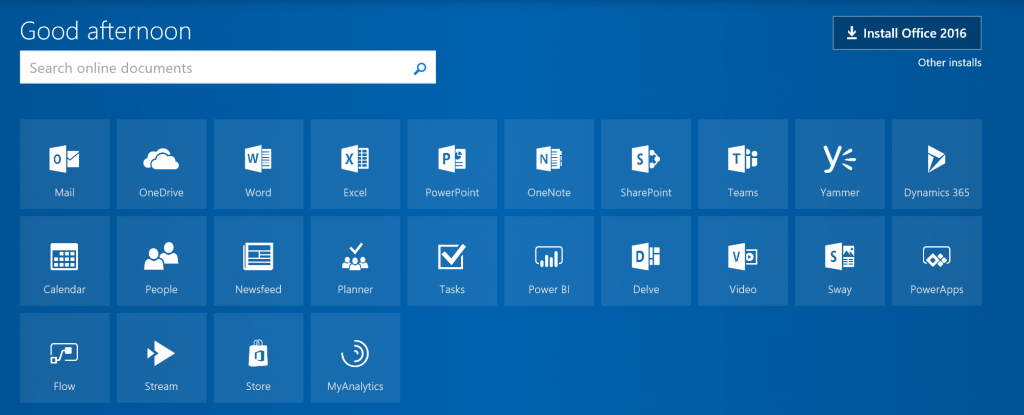Click the magnifier search icon
The height and width of the screenshot is (415, 1024).
coord(420,68)
